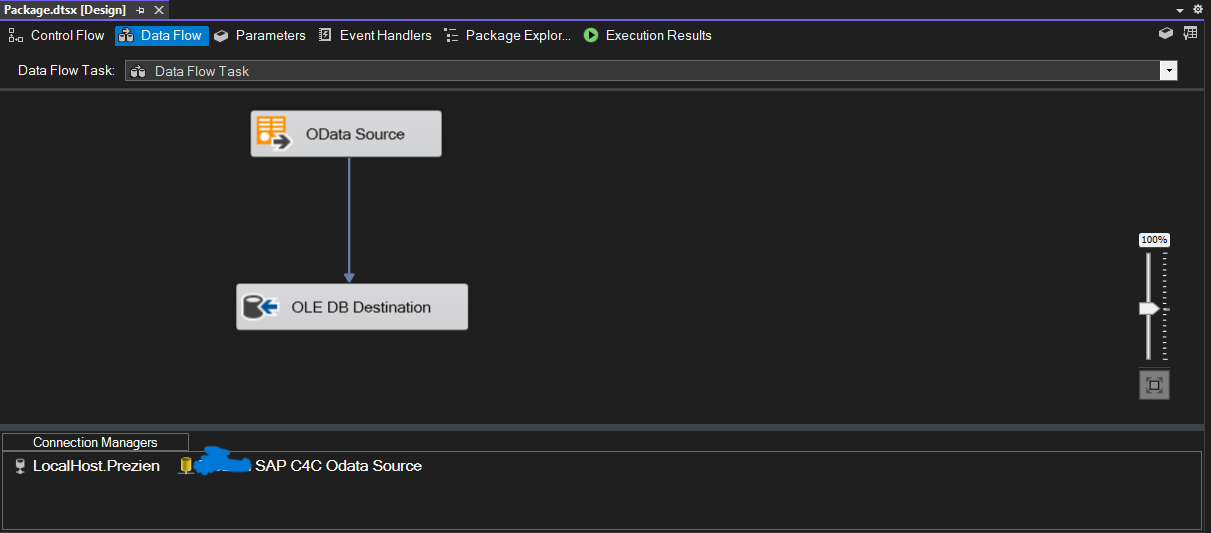Select the OLE DB Destination component

pyautogui.click(x=352, y=307)
